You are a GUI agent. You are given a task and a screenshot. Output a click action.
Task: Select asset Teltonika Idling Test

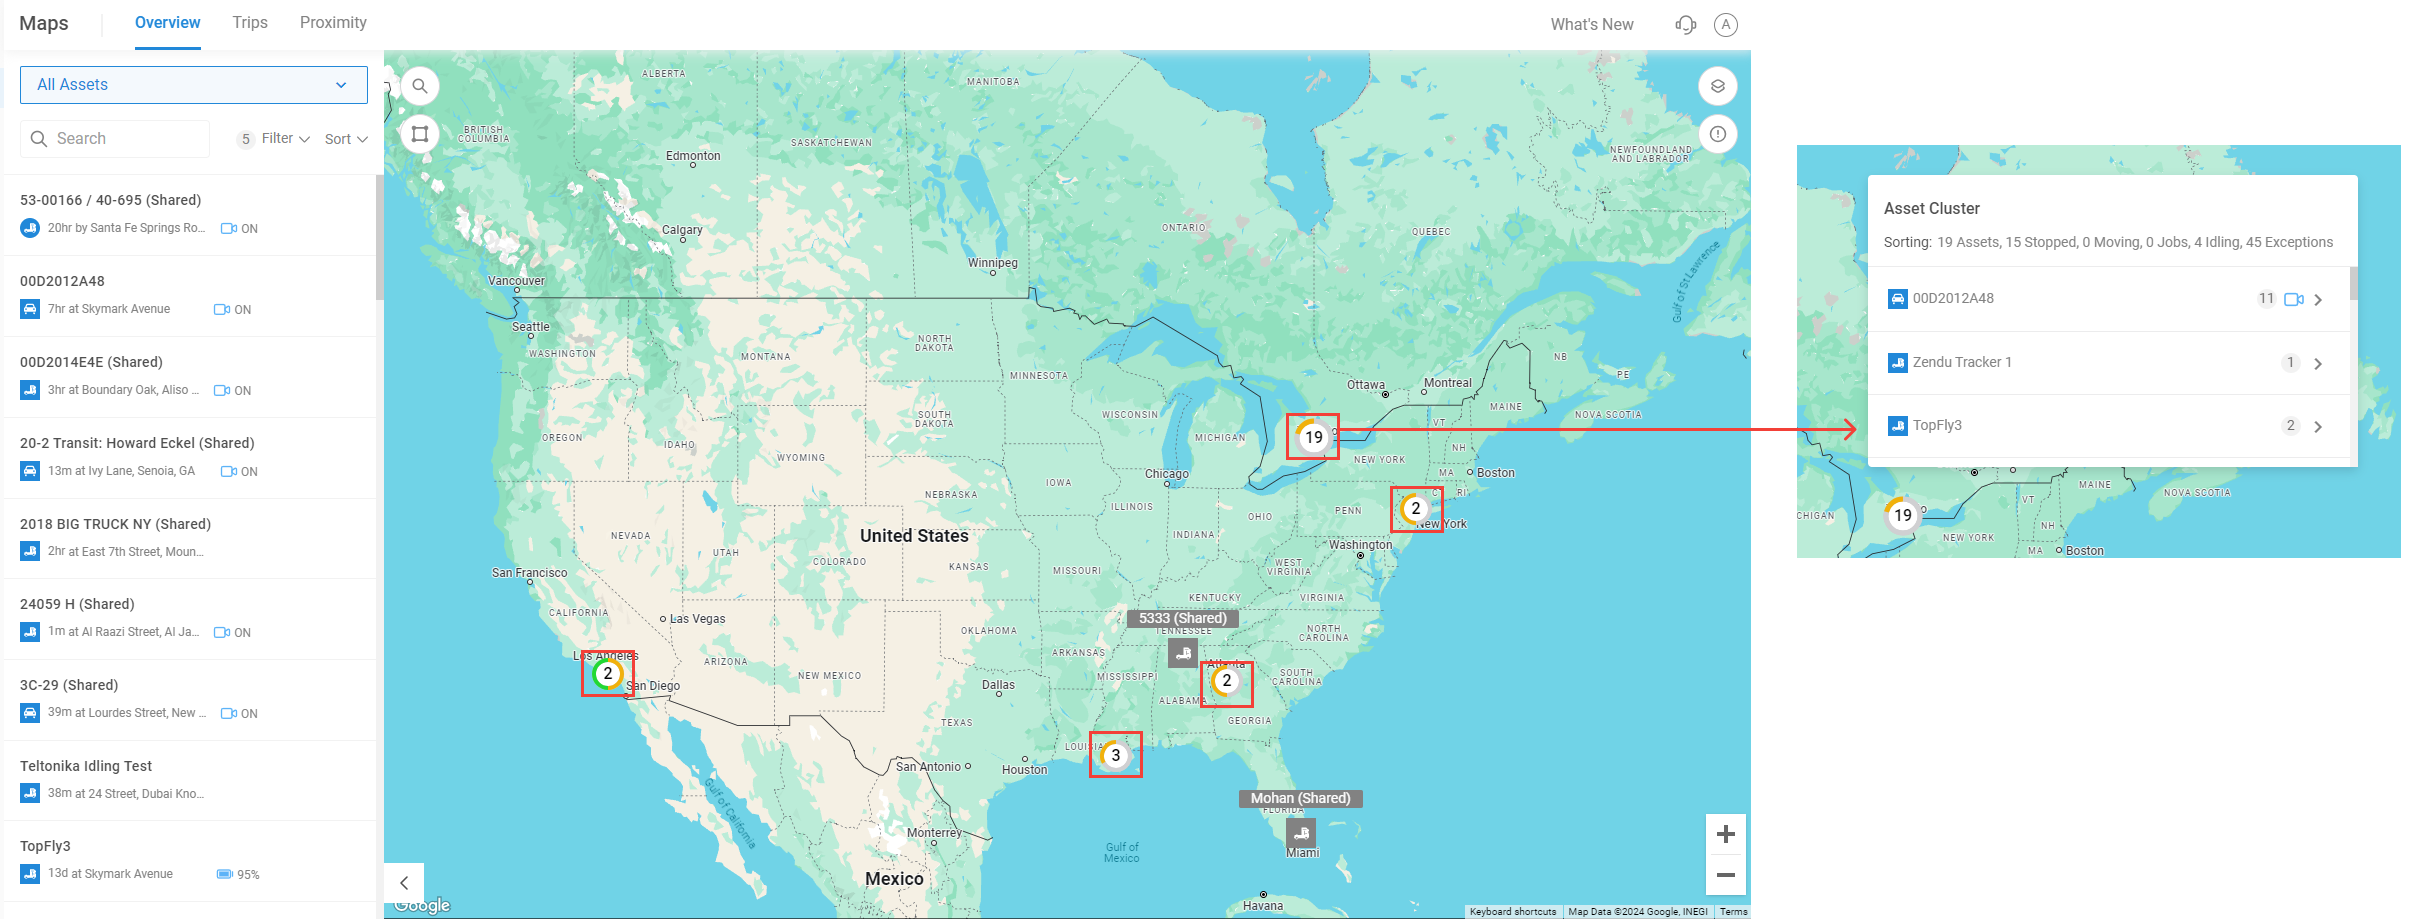(x=190, y=781)
